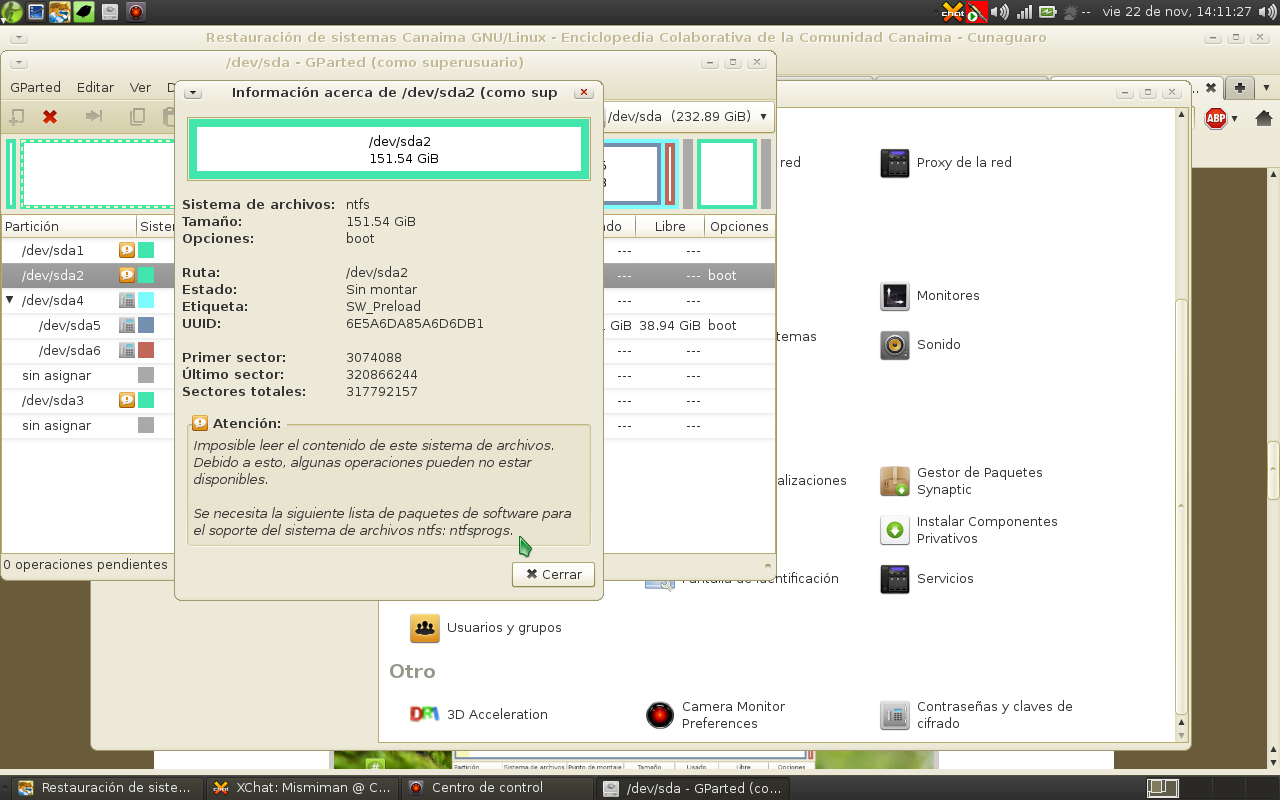Open the weather applet in tray
This screenshot has height=800, width=1280.
1076,12
